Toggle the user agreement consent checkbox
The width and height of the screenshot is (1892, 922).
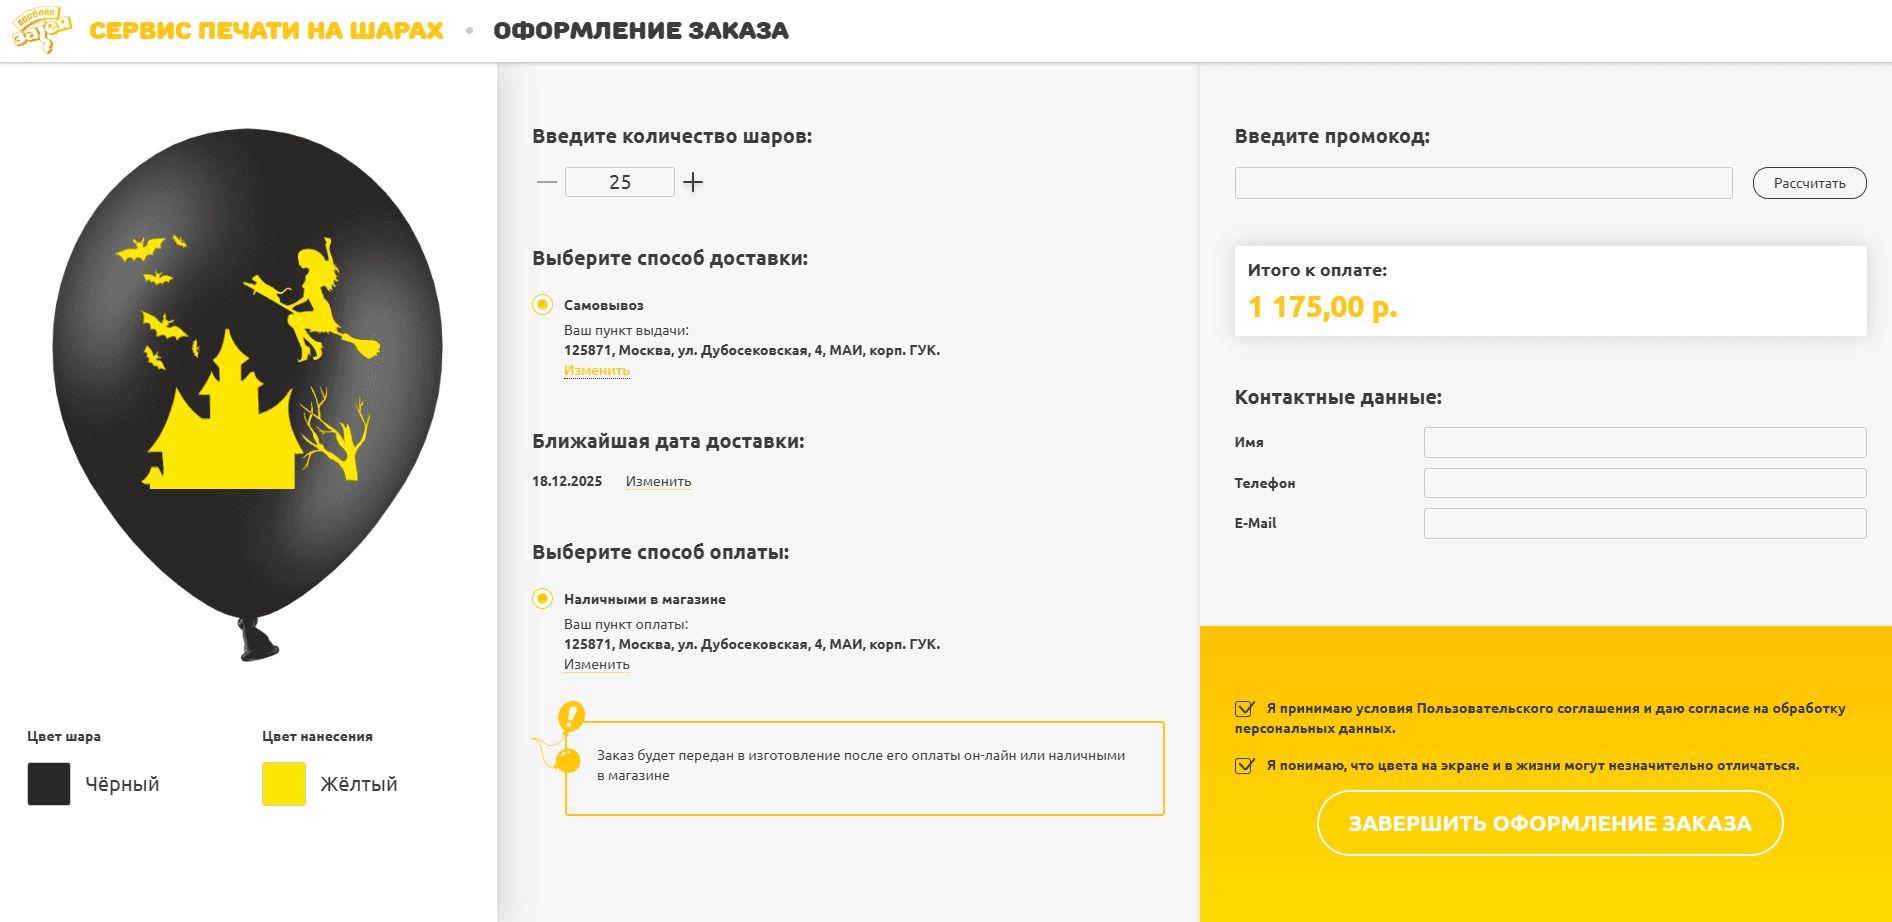1245,709
